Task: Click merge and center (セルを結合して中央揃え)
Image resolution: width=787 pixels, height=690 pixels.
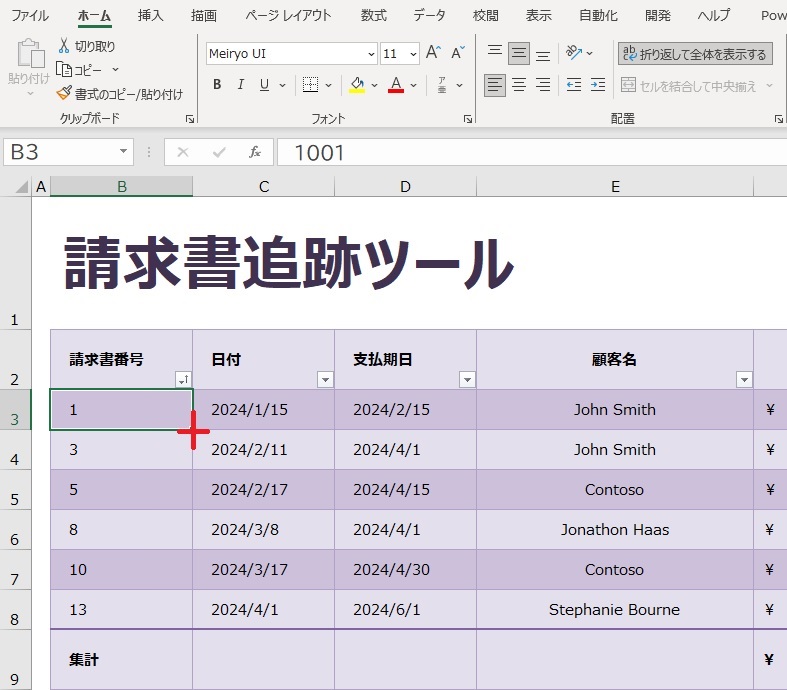Action: click(x=688, y=86)
